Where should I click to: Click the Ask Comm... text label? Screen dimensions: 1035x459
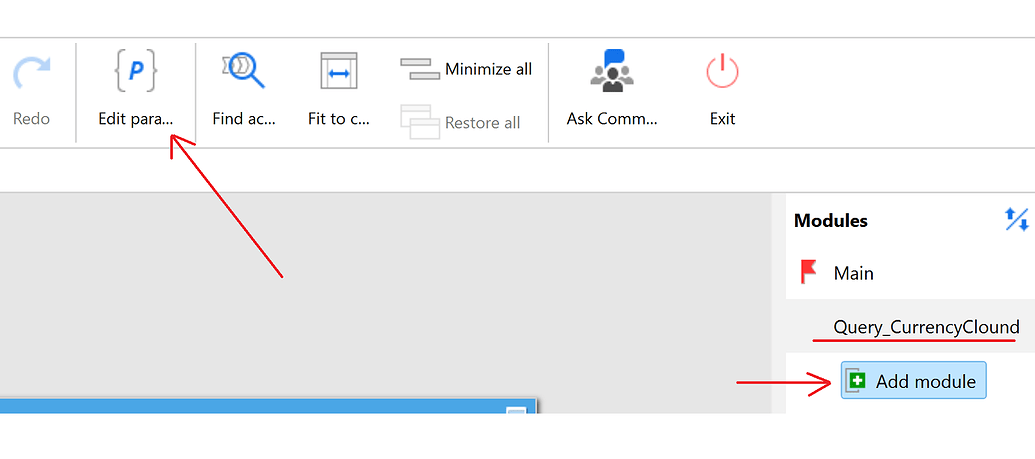pos(612,119)
